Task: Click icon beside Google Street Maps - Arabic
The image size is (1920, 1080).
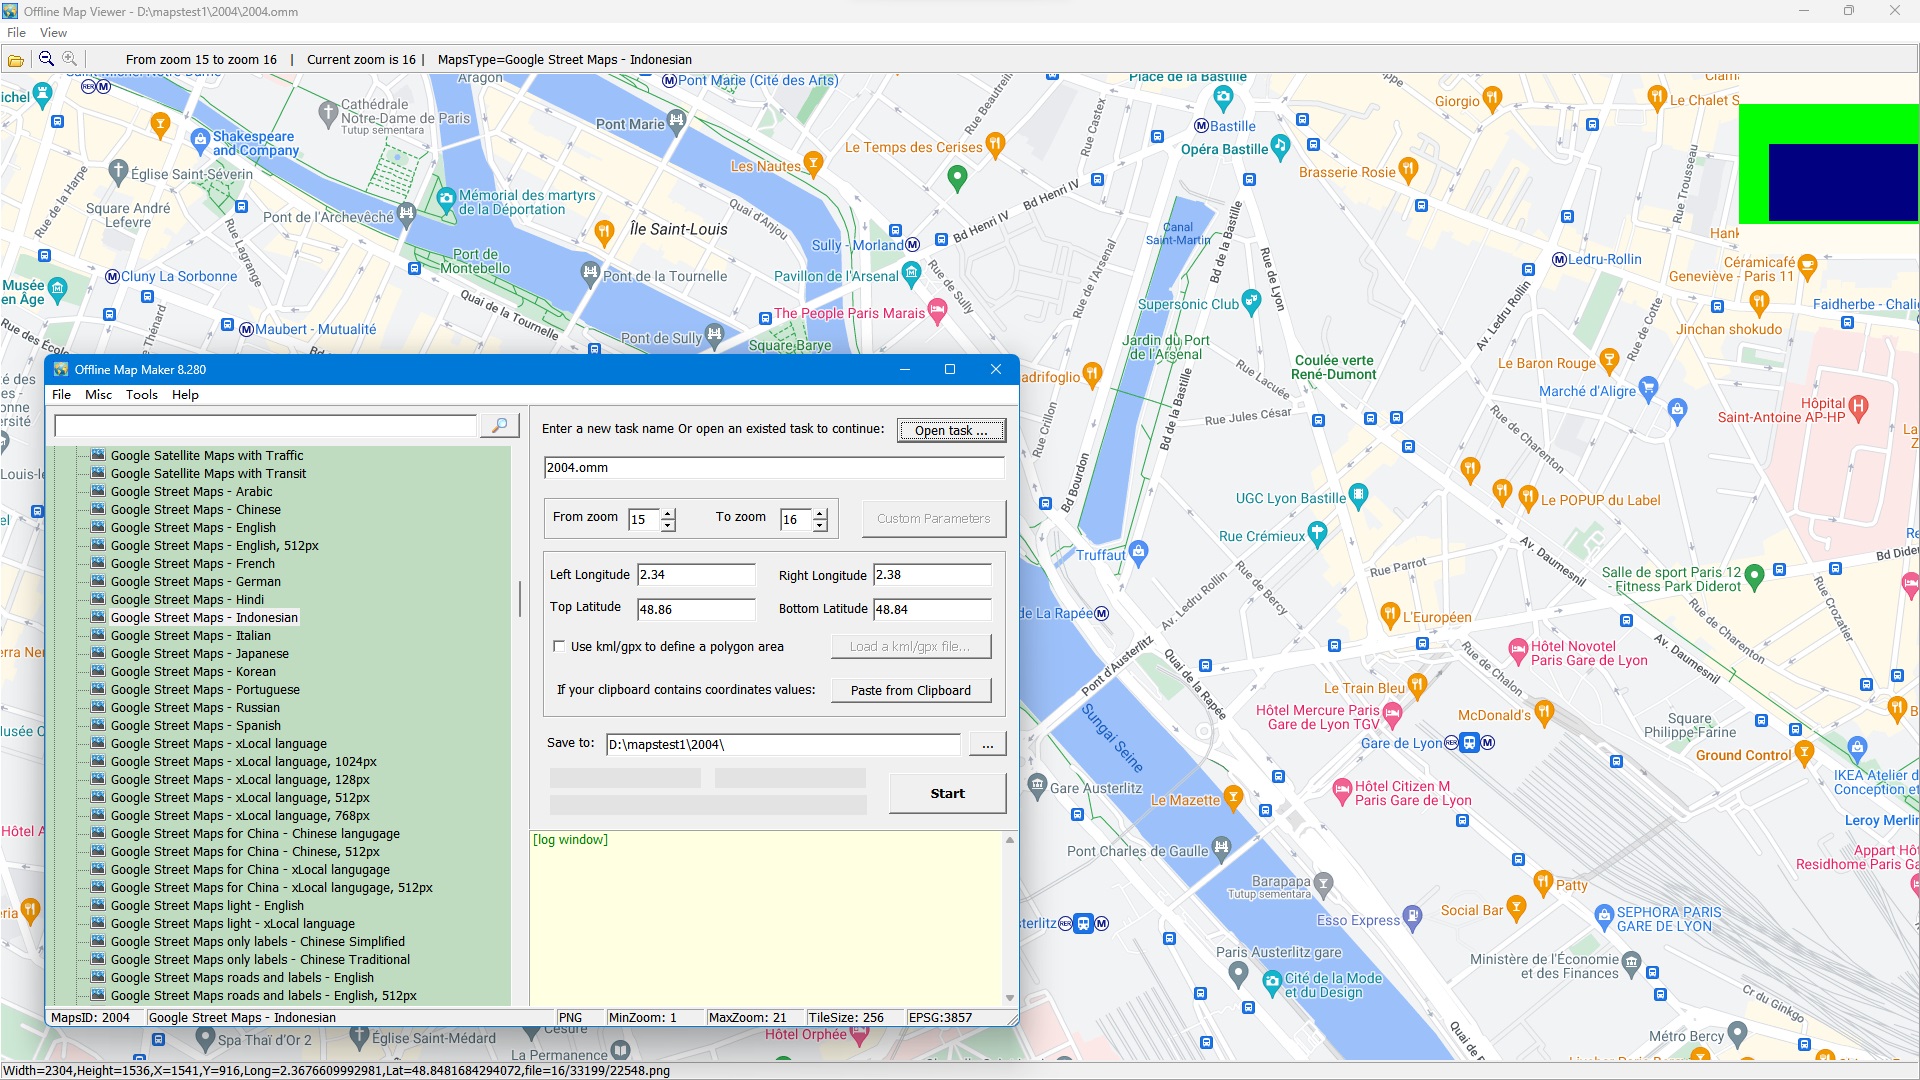Action: click(98, 491)
